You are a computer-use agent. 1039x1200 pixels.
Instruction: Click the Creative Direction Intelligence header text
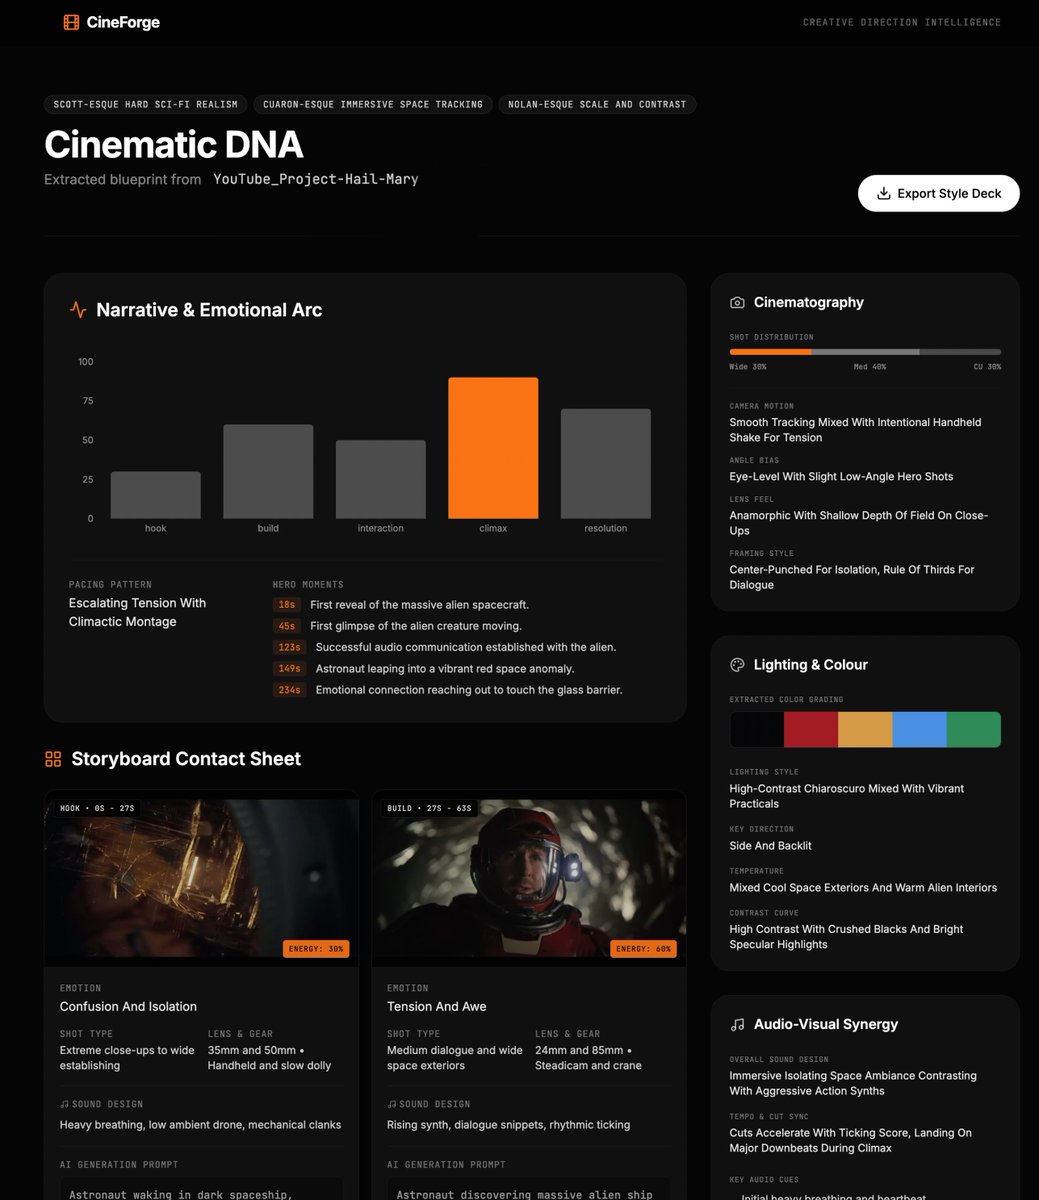[x=902, y=22]
